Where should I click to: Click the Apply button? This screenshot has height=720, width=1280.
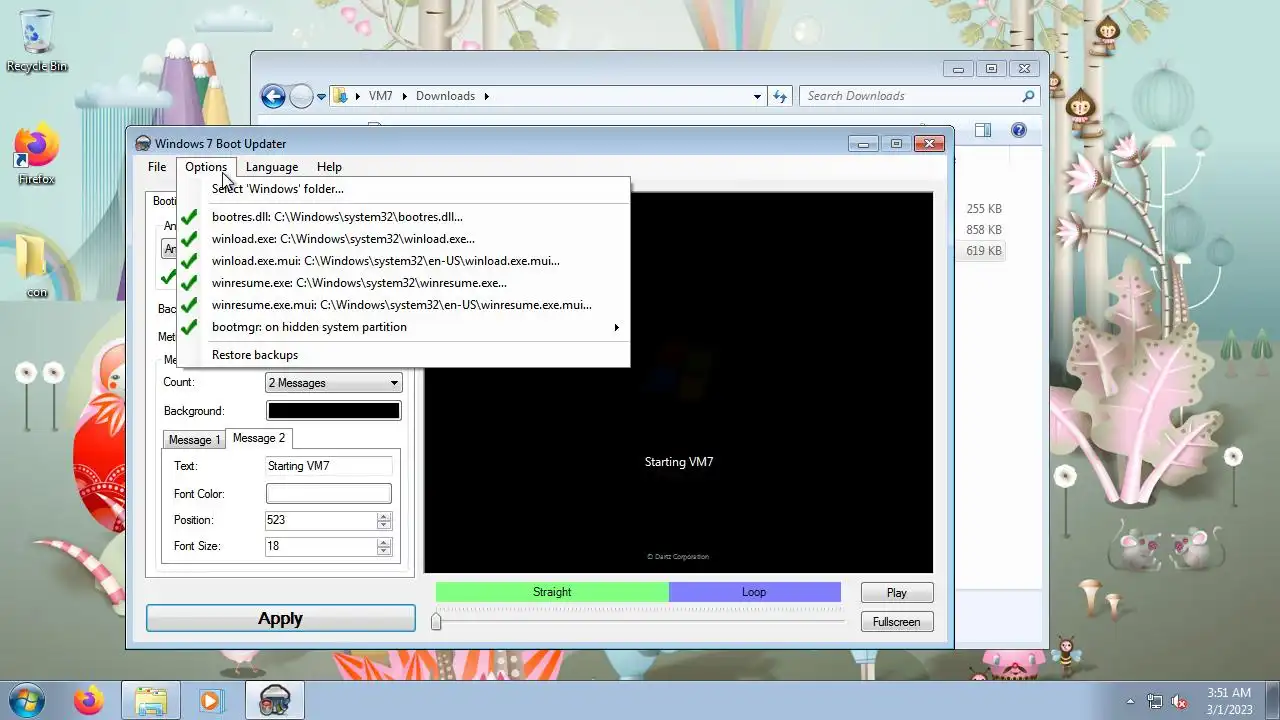(281, 619)
